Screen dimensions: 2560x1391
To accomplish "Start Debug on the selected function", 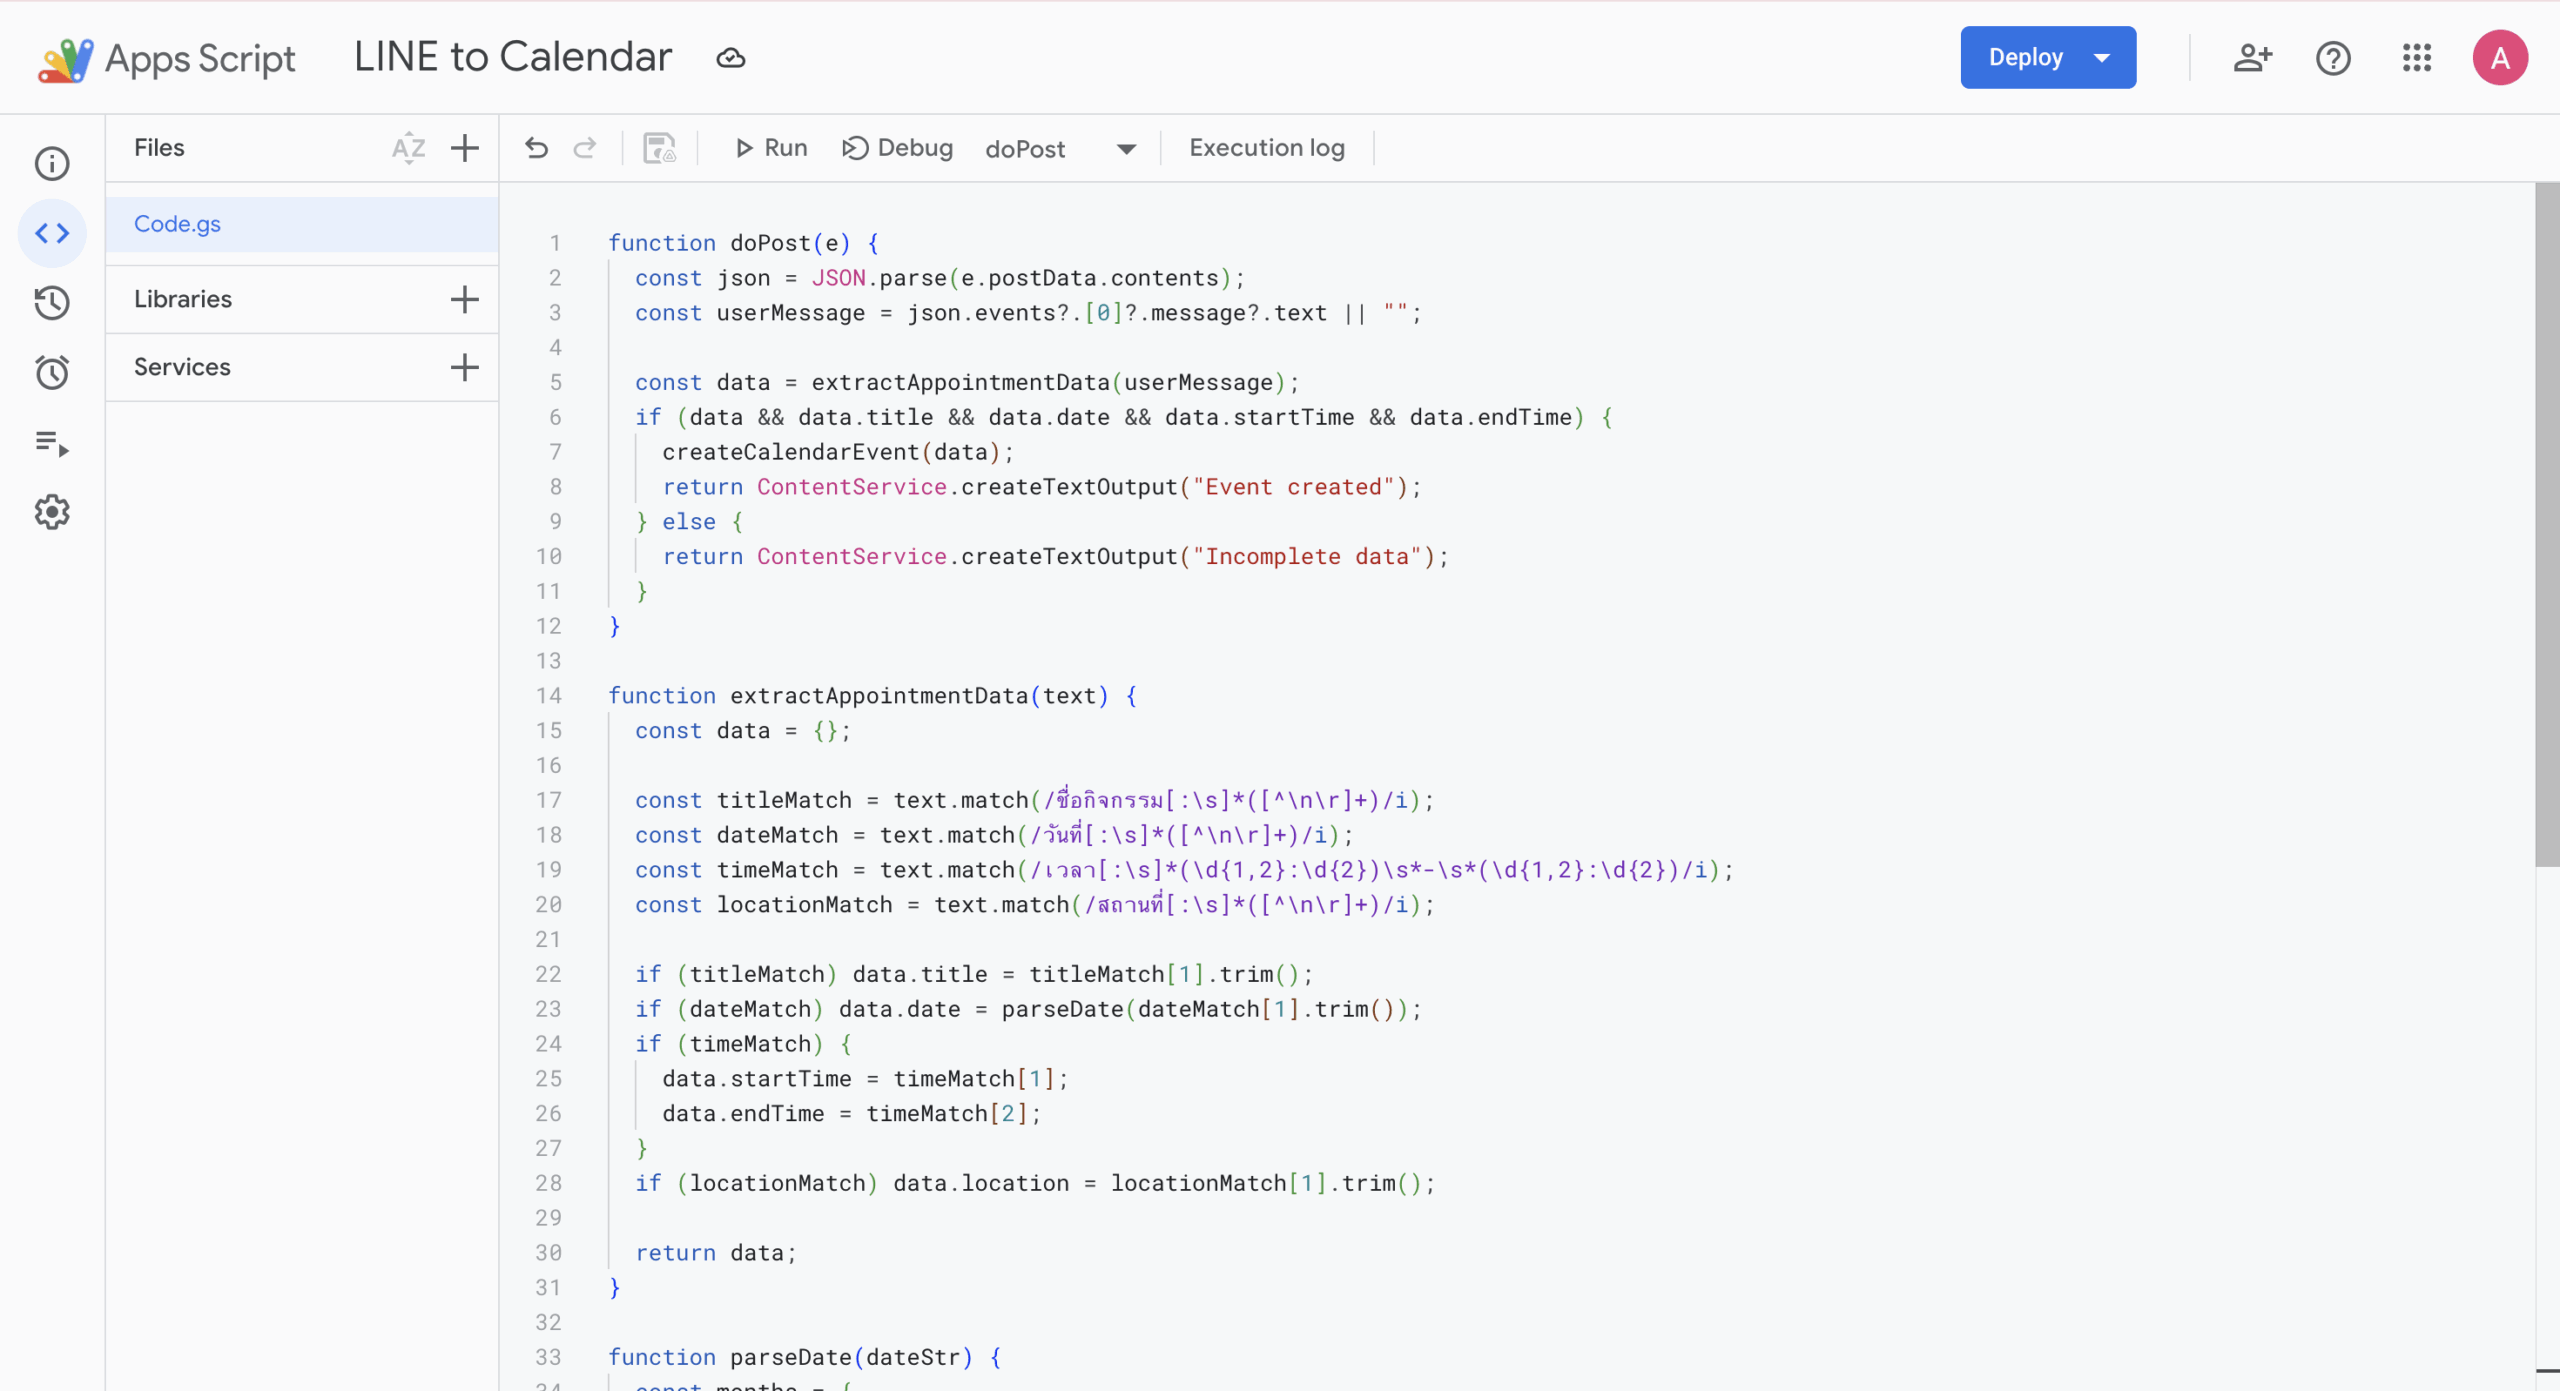I will click(x=897, y=148).
